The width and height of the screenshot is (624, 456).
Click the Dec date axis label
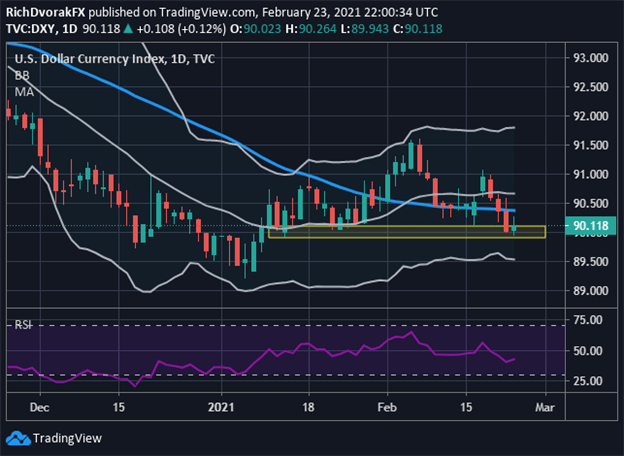pyautogui.click(x=39, y=407)
